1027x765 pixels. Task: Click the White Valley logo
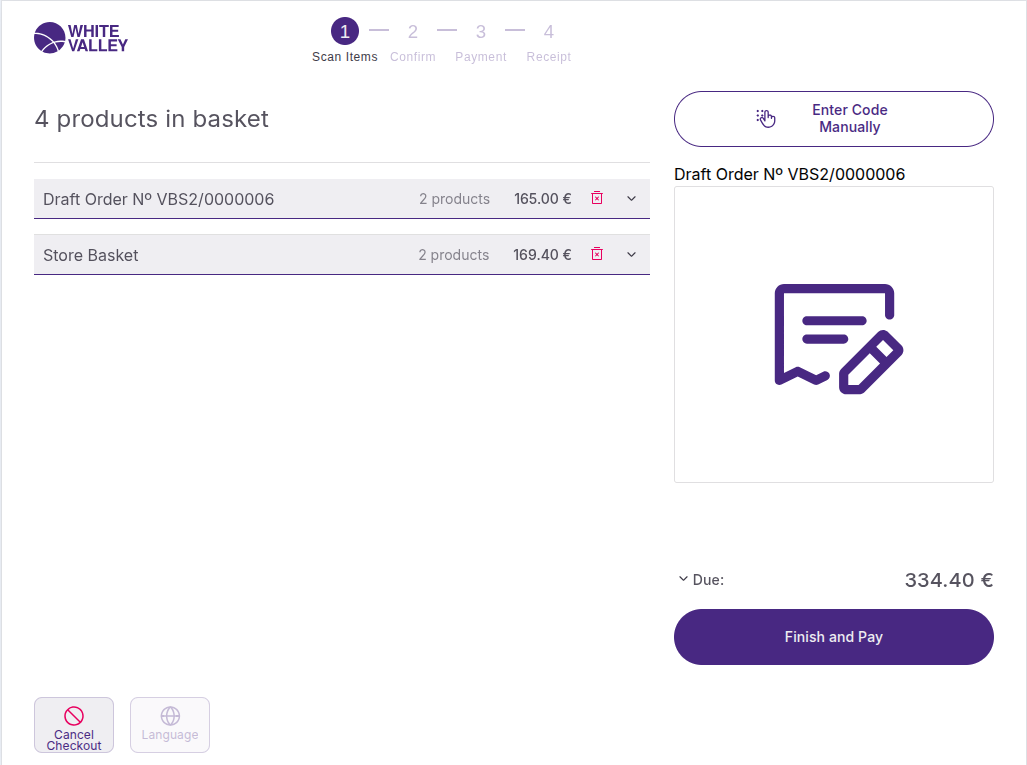(x=81, y=38)
